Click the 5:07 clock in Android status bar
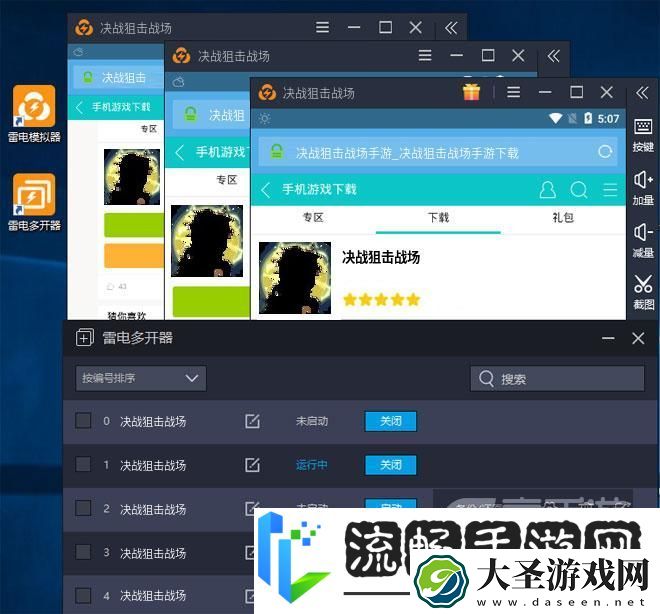Screen dimensions: 660x614 608,119
